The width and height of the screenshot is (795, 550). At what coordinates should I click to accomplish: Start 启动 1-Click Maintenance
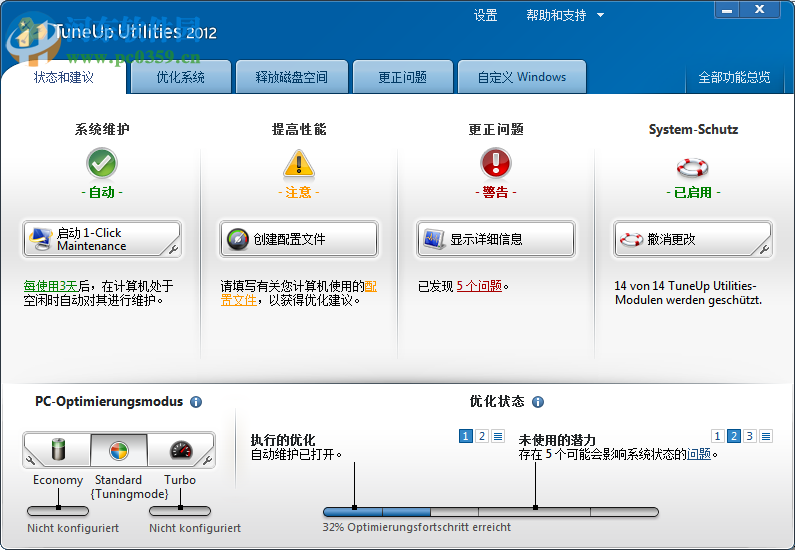click(102, 239)
